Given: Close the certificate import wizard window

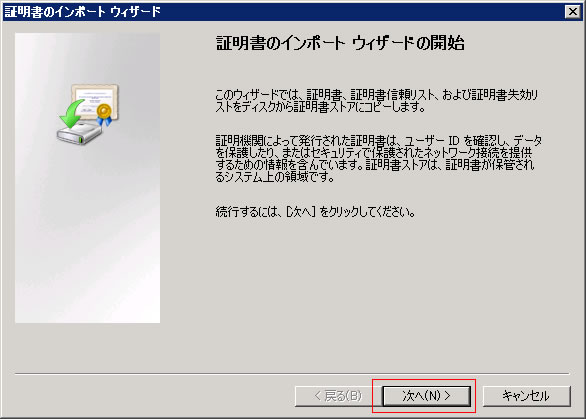Looking at the screenshot, I should [573, 12].
